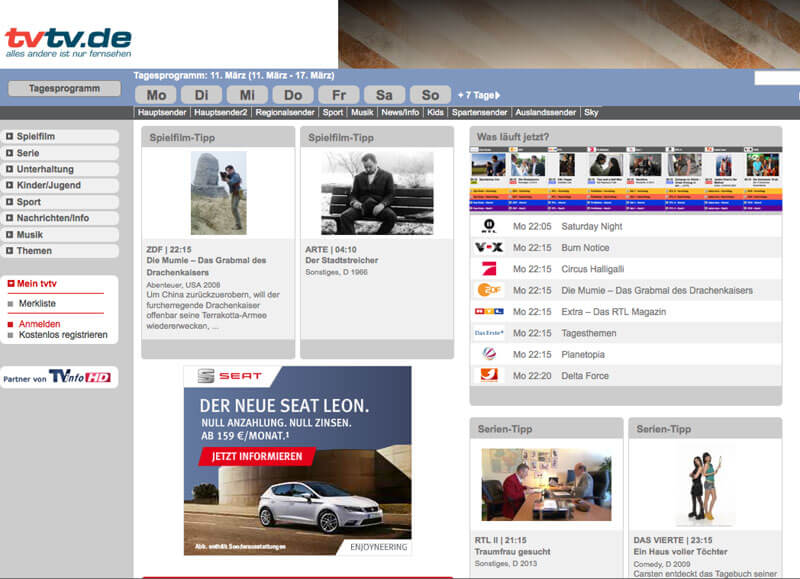Click 'Tagesthemen' in the now-playing list
The image size is (800, 579).
pyautogui.click(x=589, y=333)
